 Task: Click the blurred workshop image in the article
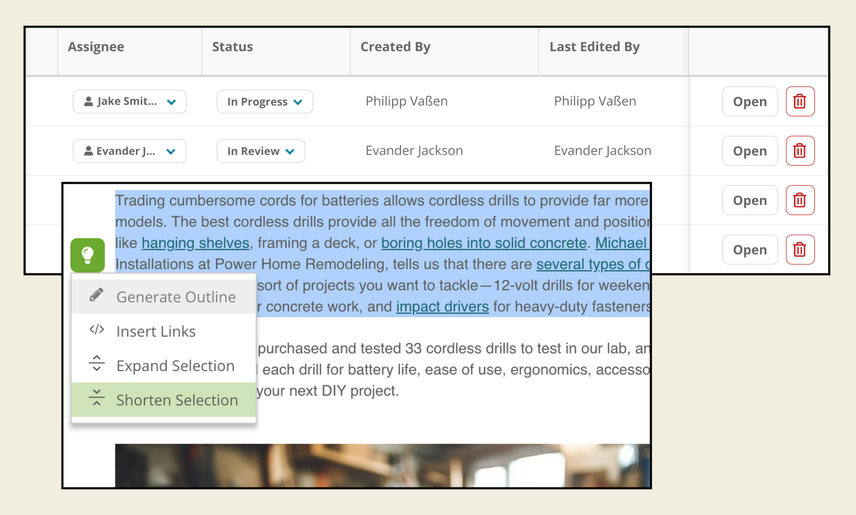coord(382,465)
